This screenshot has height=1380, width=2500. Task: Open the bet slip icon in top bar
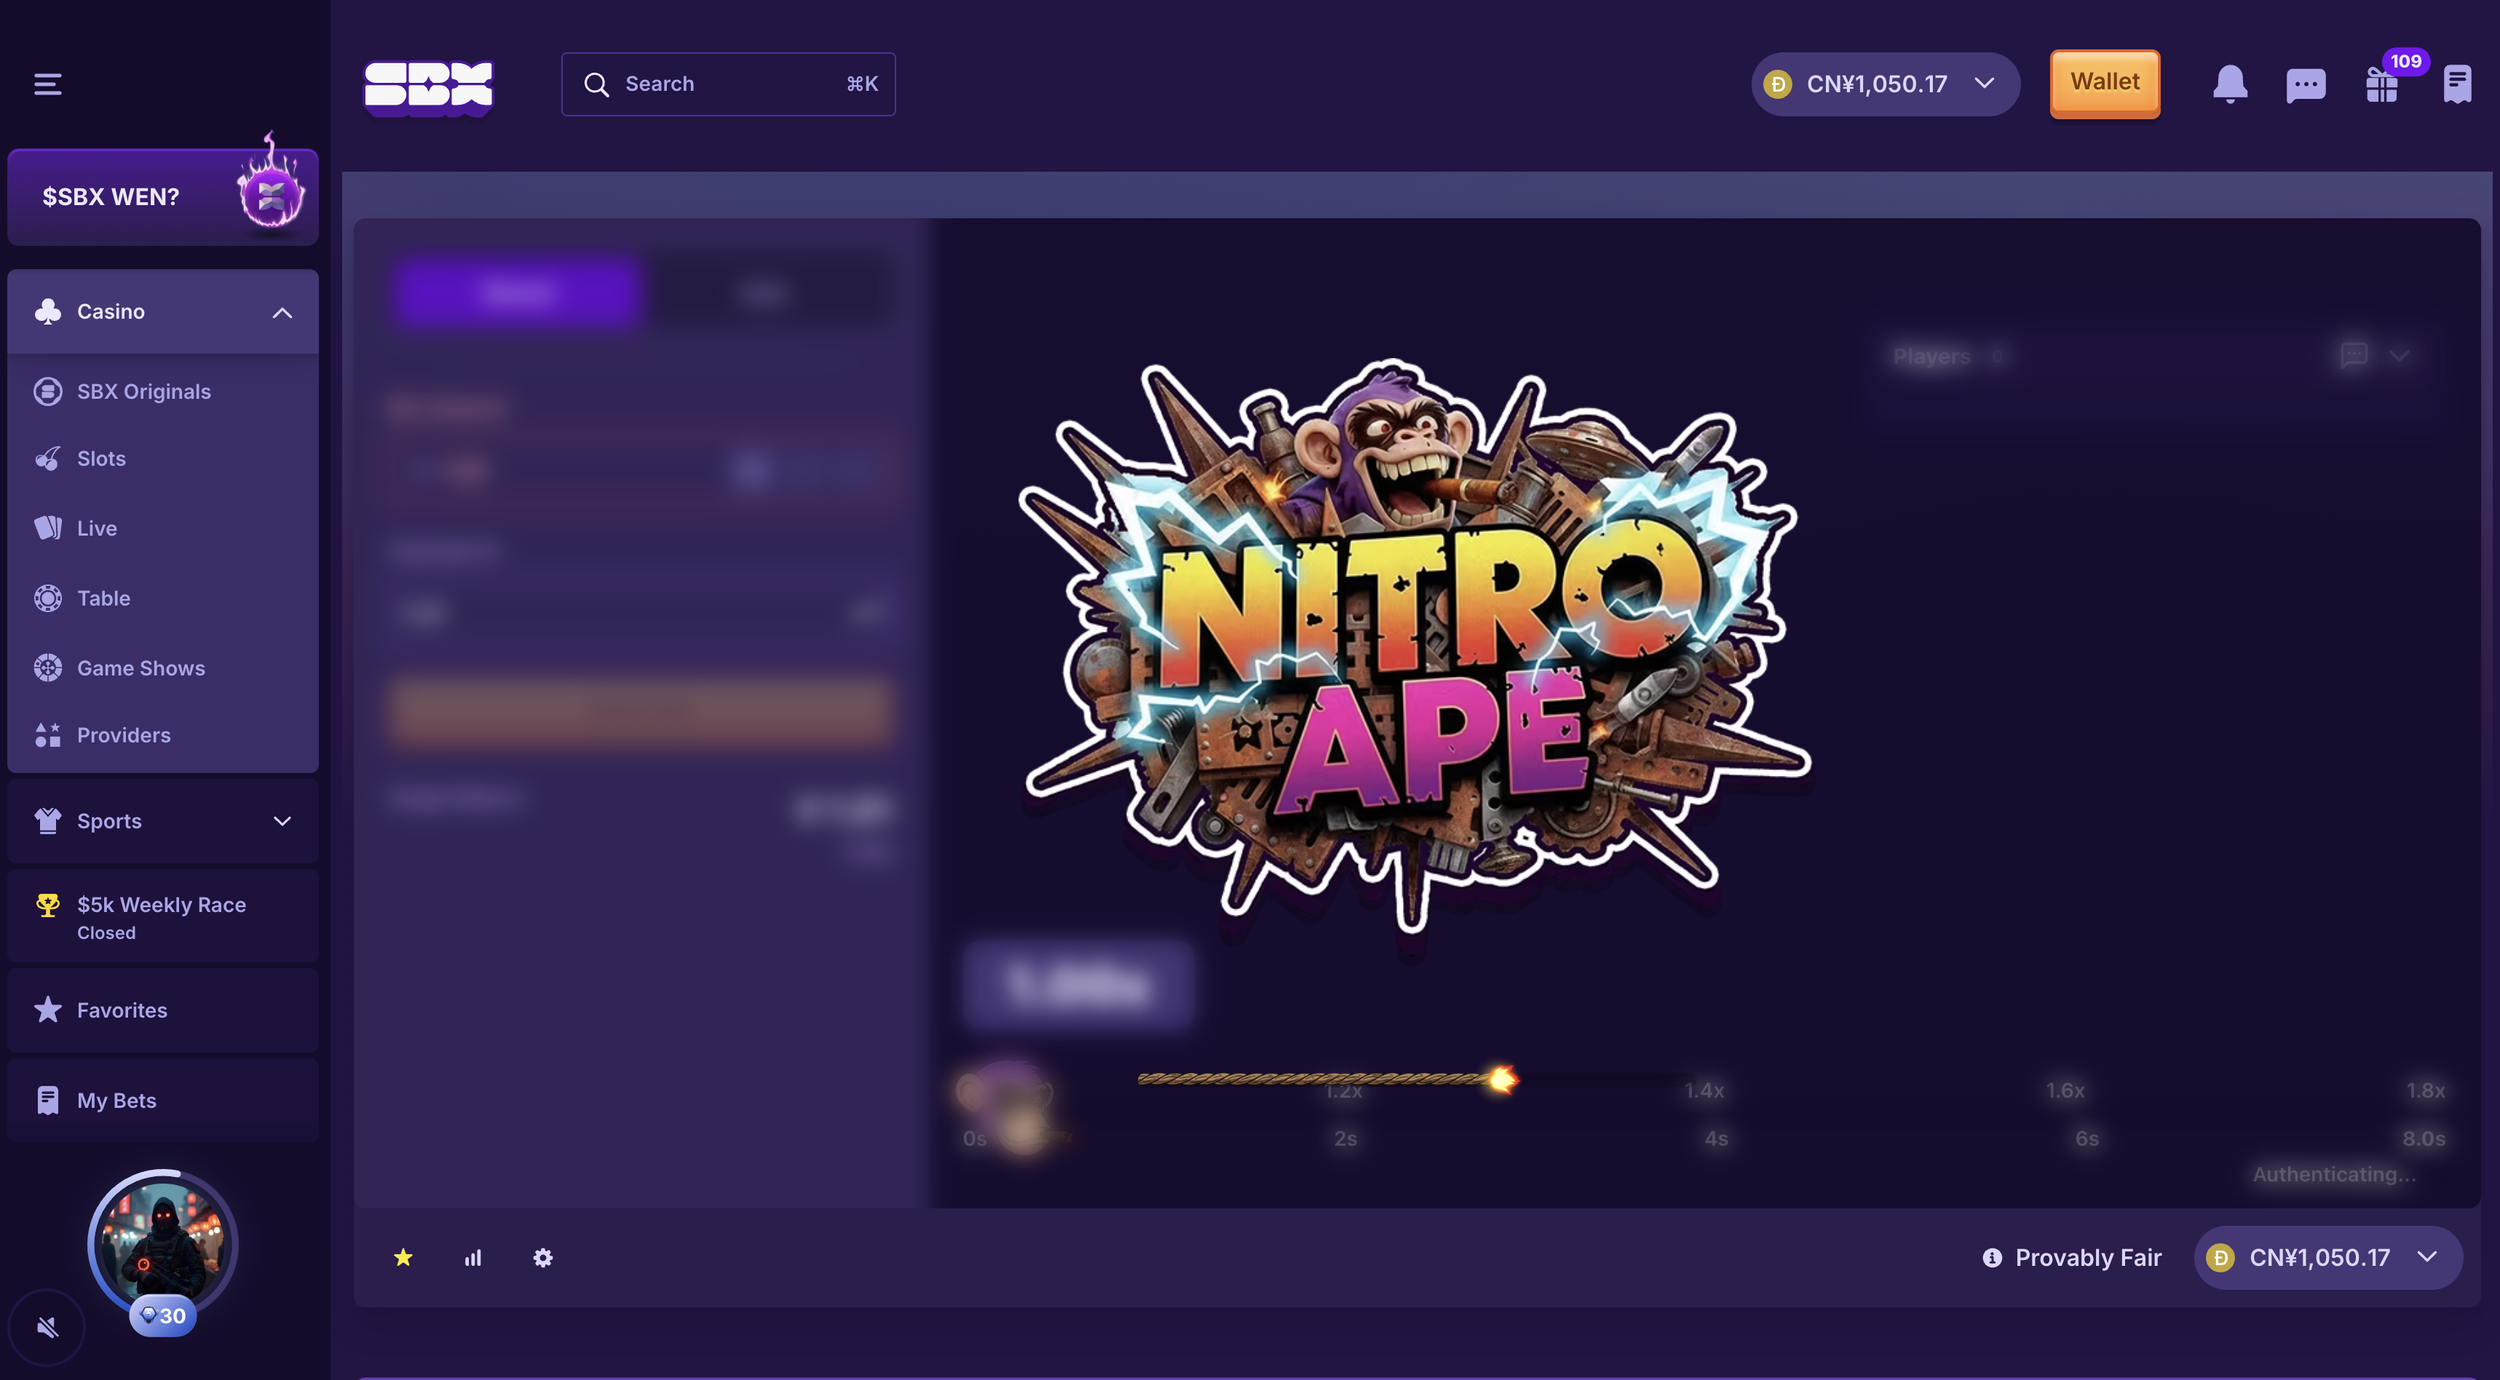(x=2457, y=84)
